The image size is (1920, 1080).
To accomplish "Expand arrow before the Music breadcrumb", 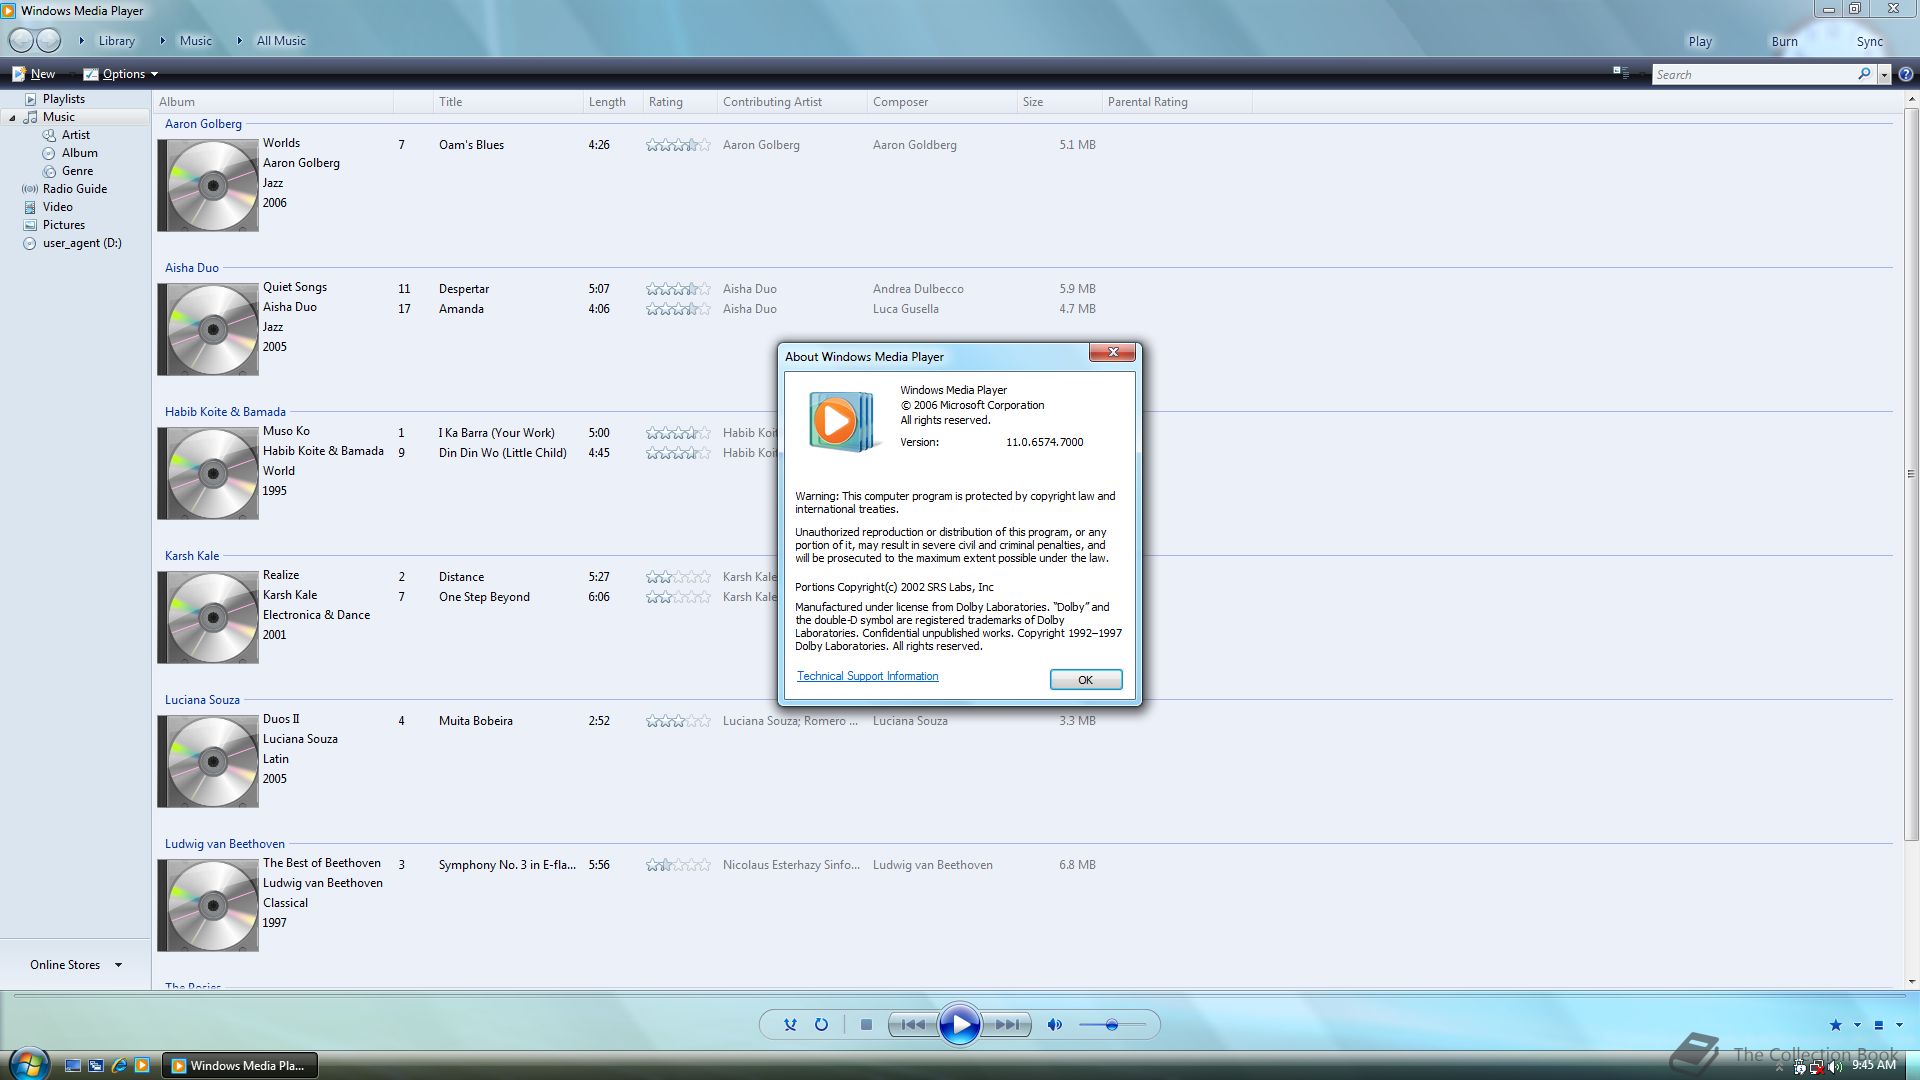I will 162,41.
